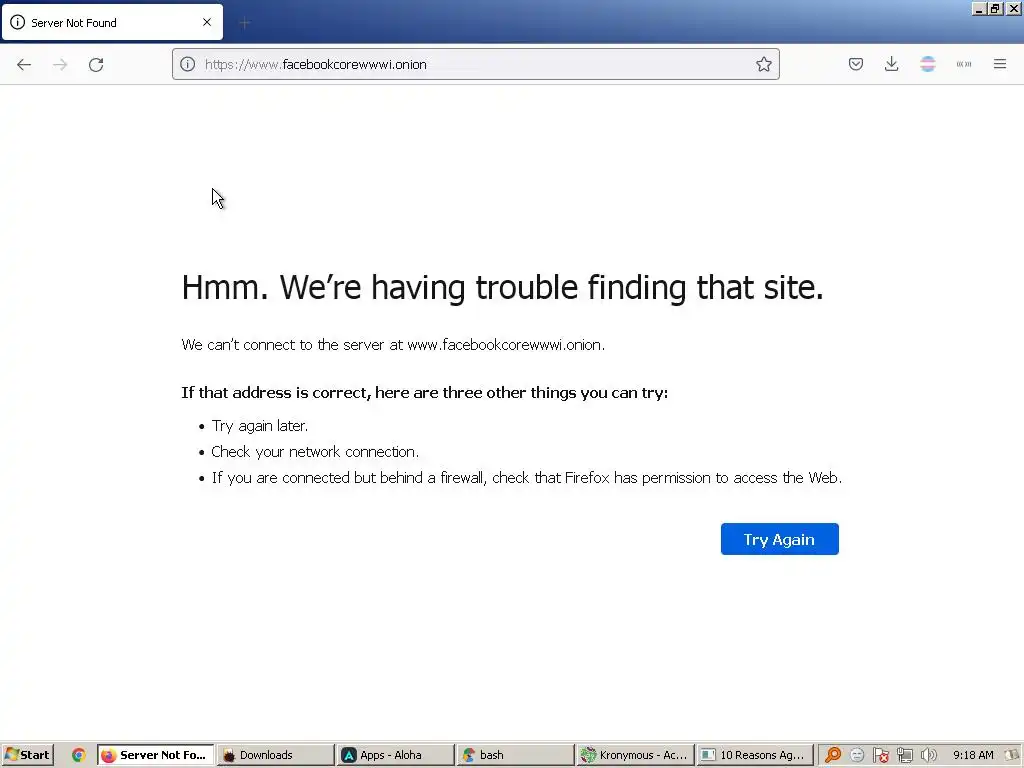Click the forward navigation arrow

coord(60,64)
